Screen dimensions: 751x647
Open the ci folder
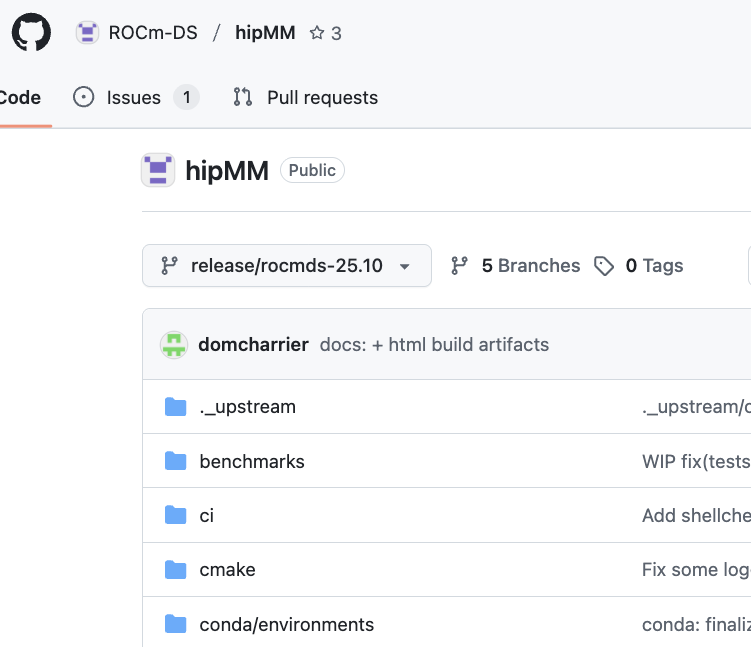pyautogui.click(x=206, y=516)
